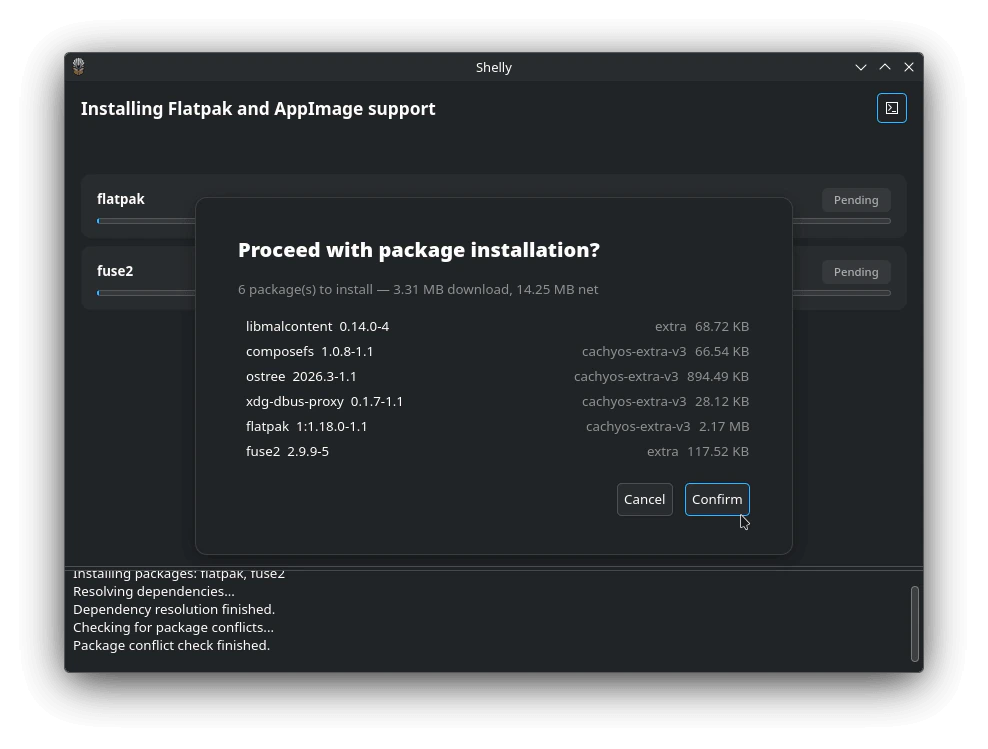Click the 'Resolving dependencies...' log line

pyautogui.click(x=154, y=592)
